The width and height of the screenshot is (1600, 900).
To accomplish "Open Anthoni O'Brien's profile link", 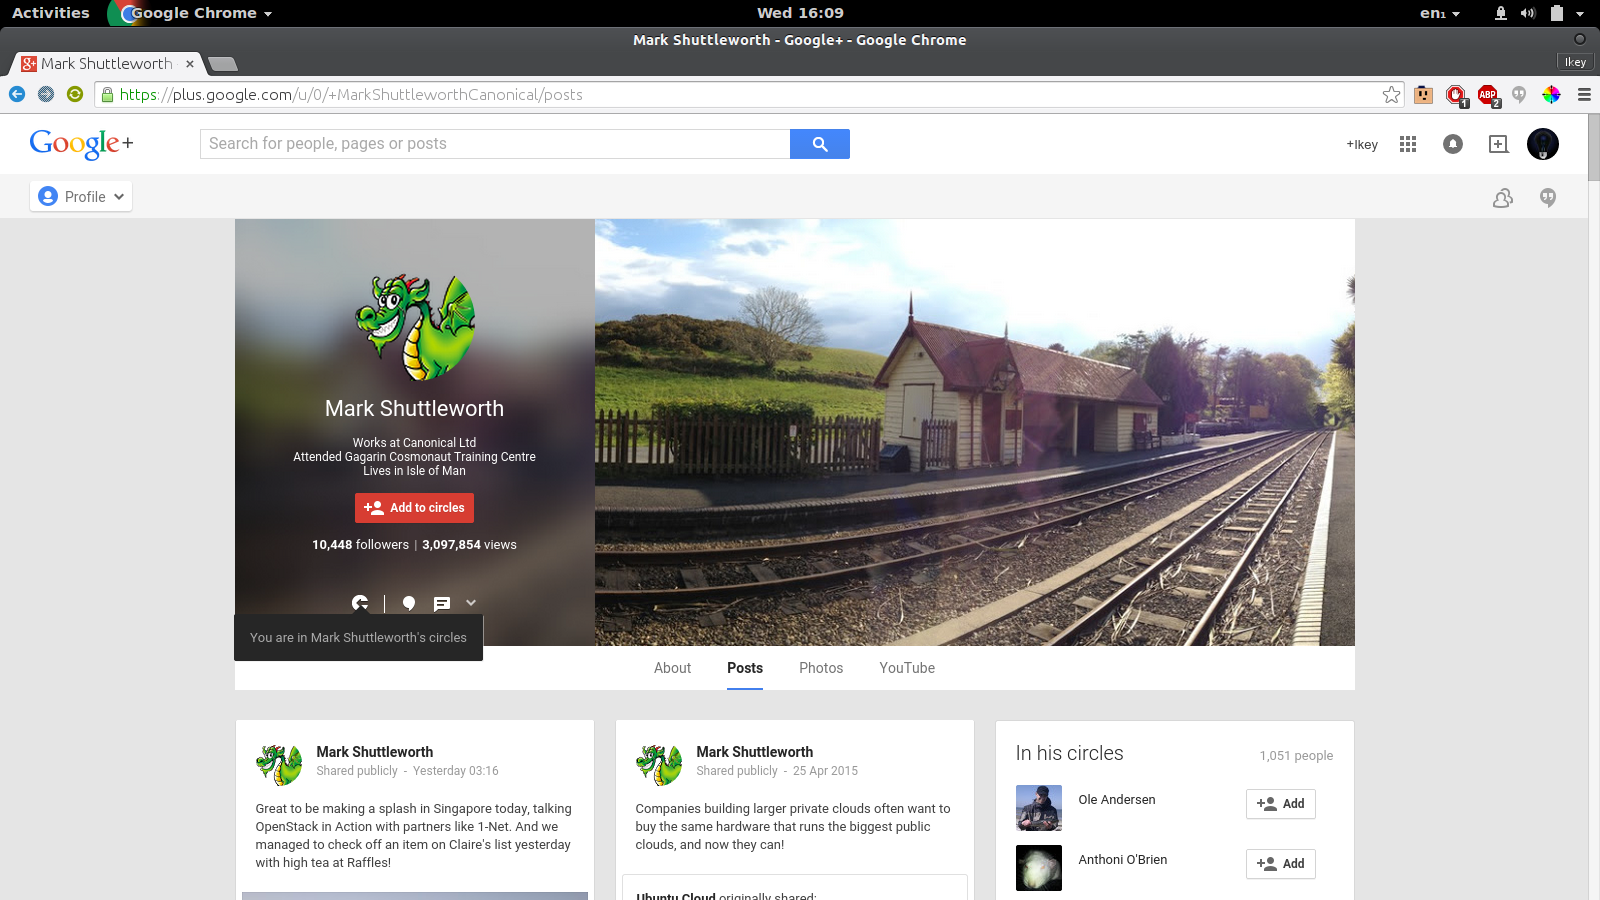I will [1123, 860].
